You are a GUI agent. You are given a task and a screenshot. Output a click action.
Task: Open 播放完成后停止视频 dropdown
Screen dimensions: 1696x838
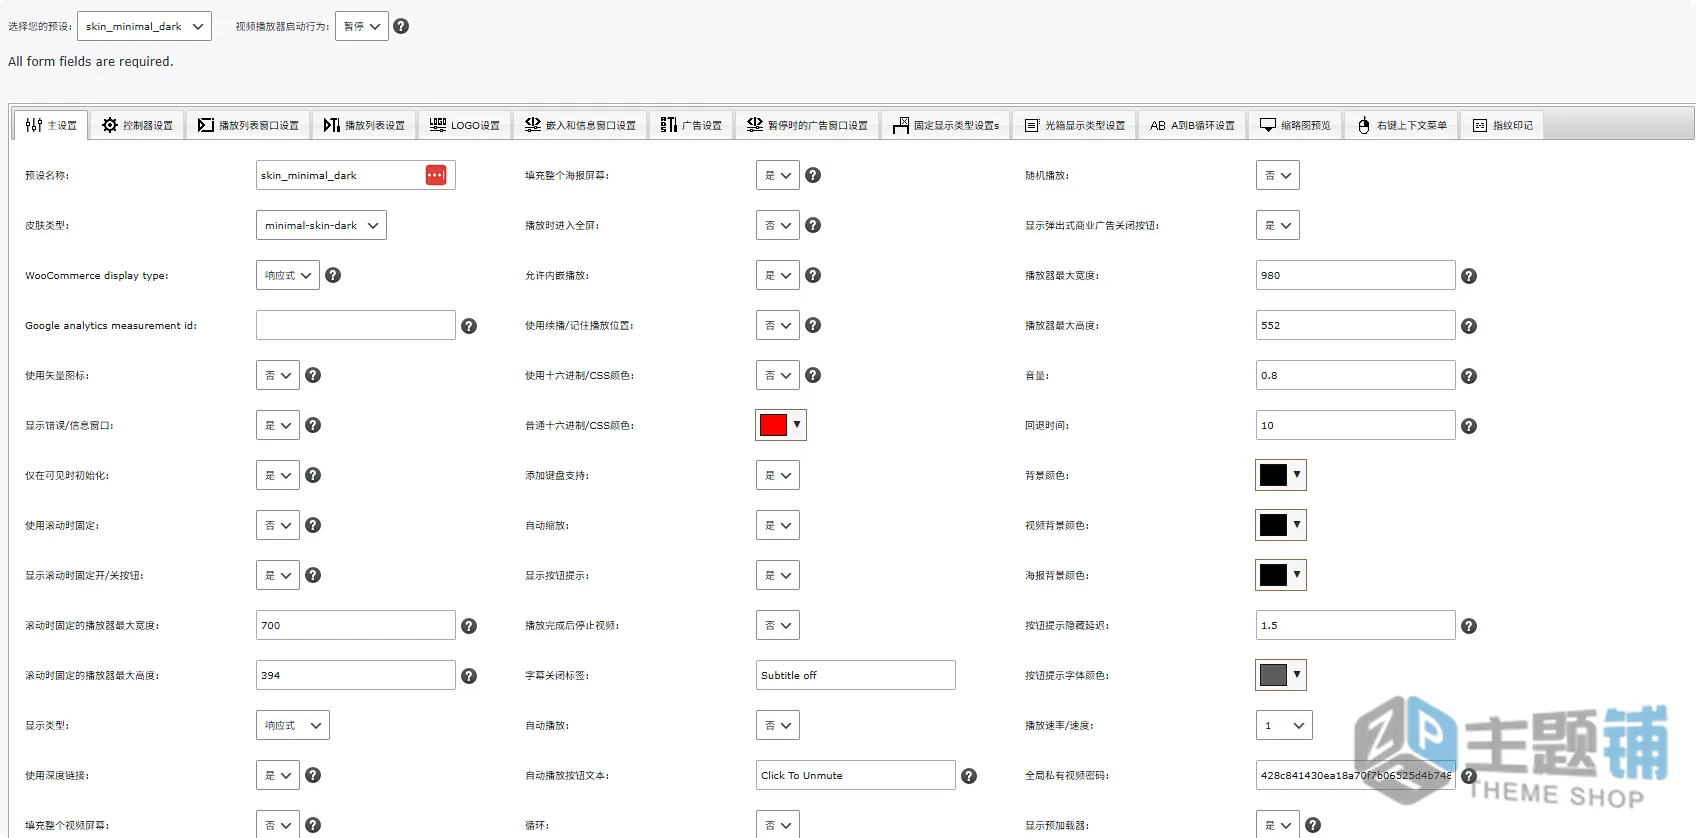[778, 625]
